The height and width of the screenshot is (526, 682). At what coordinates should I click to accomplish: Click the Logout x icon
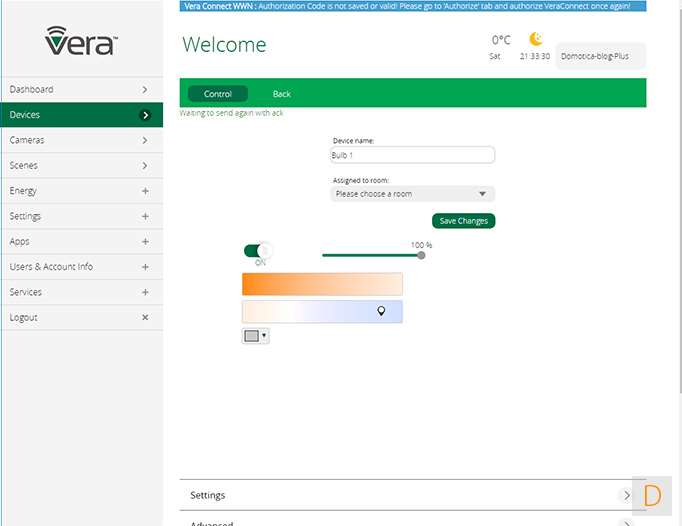[145, 318]
